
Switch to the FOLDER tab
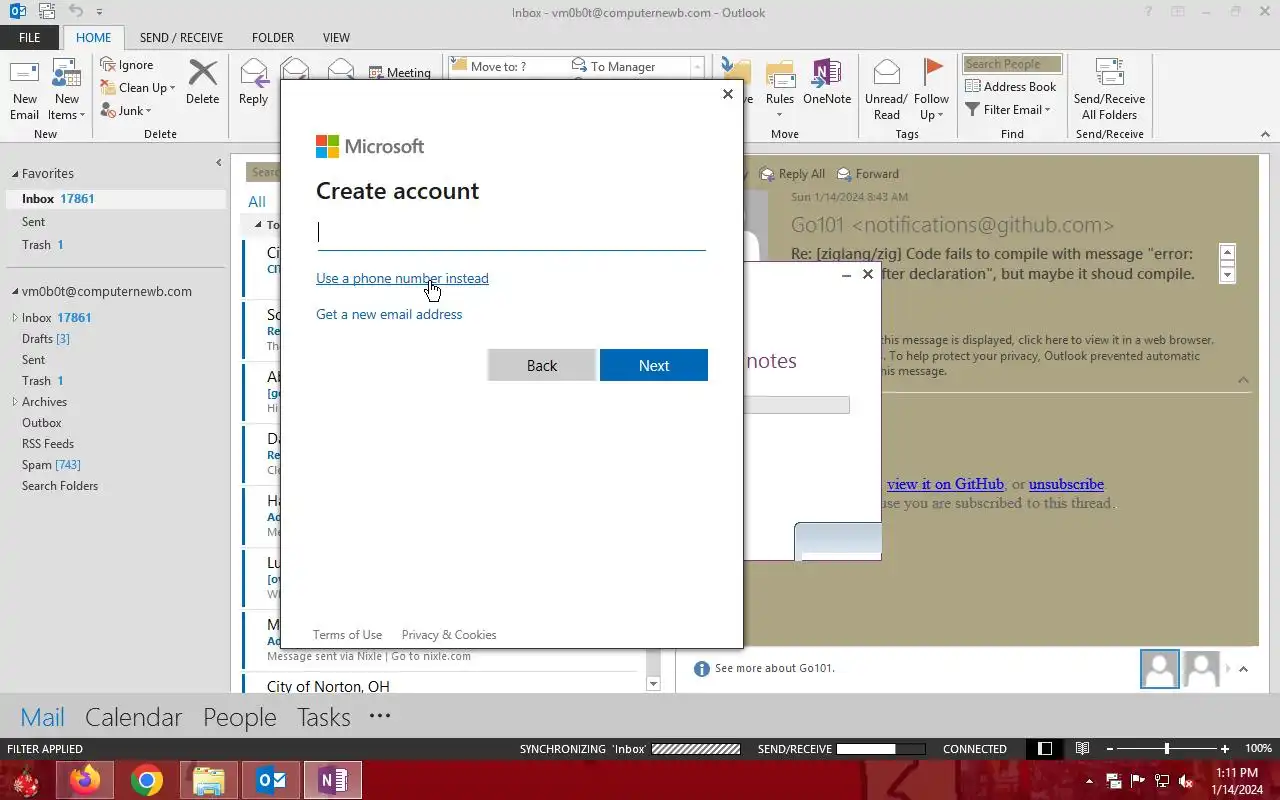click(x=273, y=37)
